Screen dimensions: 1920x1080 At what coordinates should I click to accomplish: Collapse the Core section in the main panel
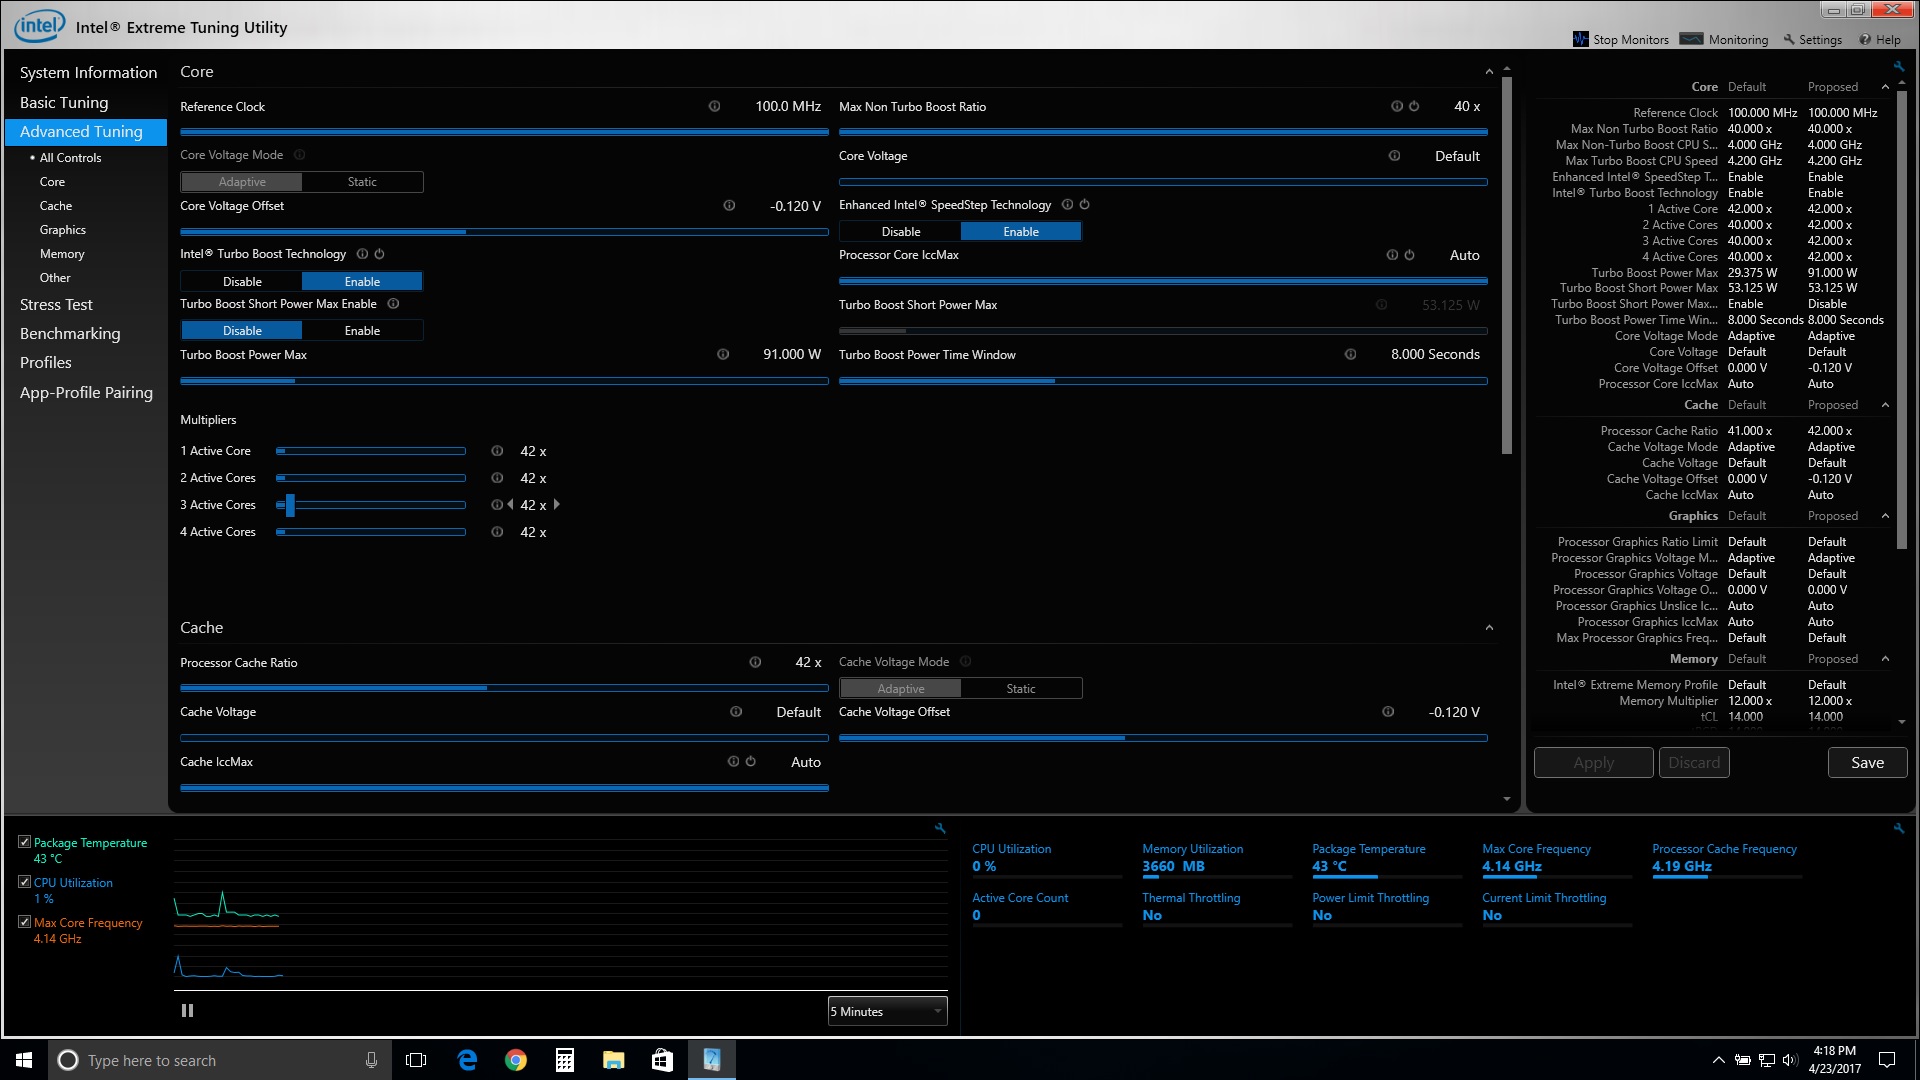tap(1489, 72)
